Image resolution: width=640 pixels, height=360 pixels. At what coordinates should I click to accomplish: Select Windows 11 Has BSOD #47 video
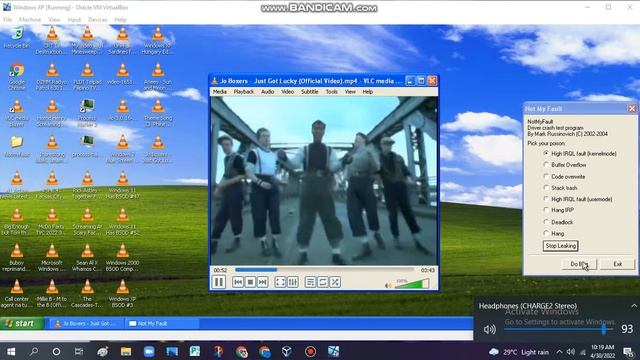coord(122,185)
